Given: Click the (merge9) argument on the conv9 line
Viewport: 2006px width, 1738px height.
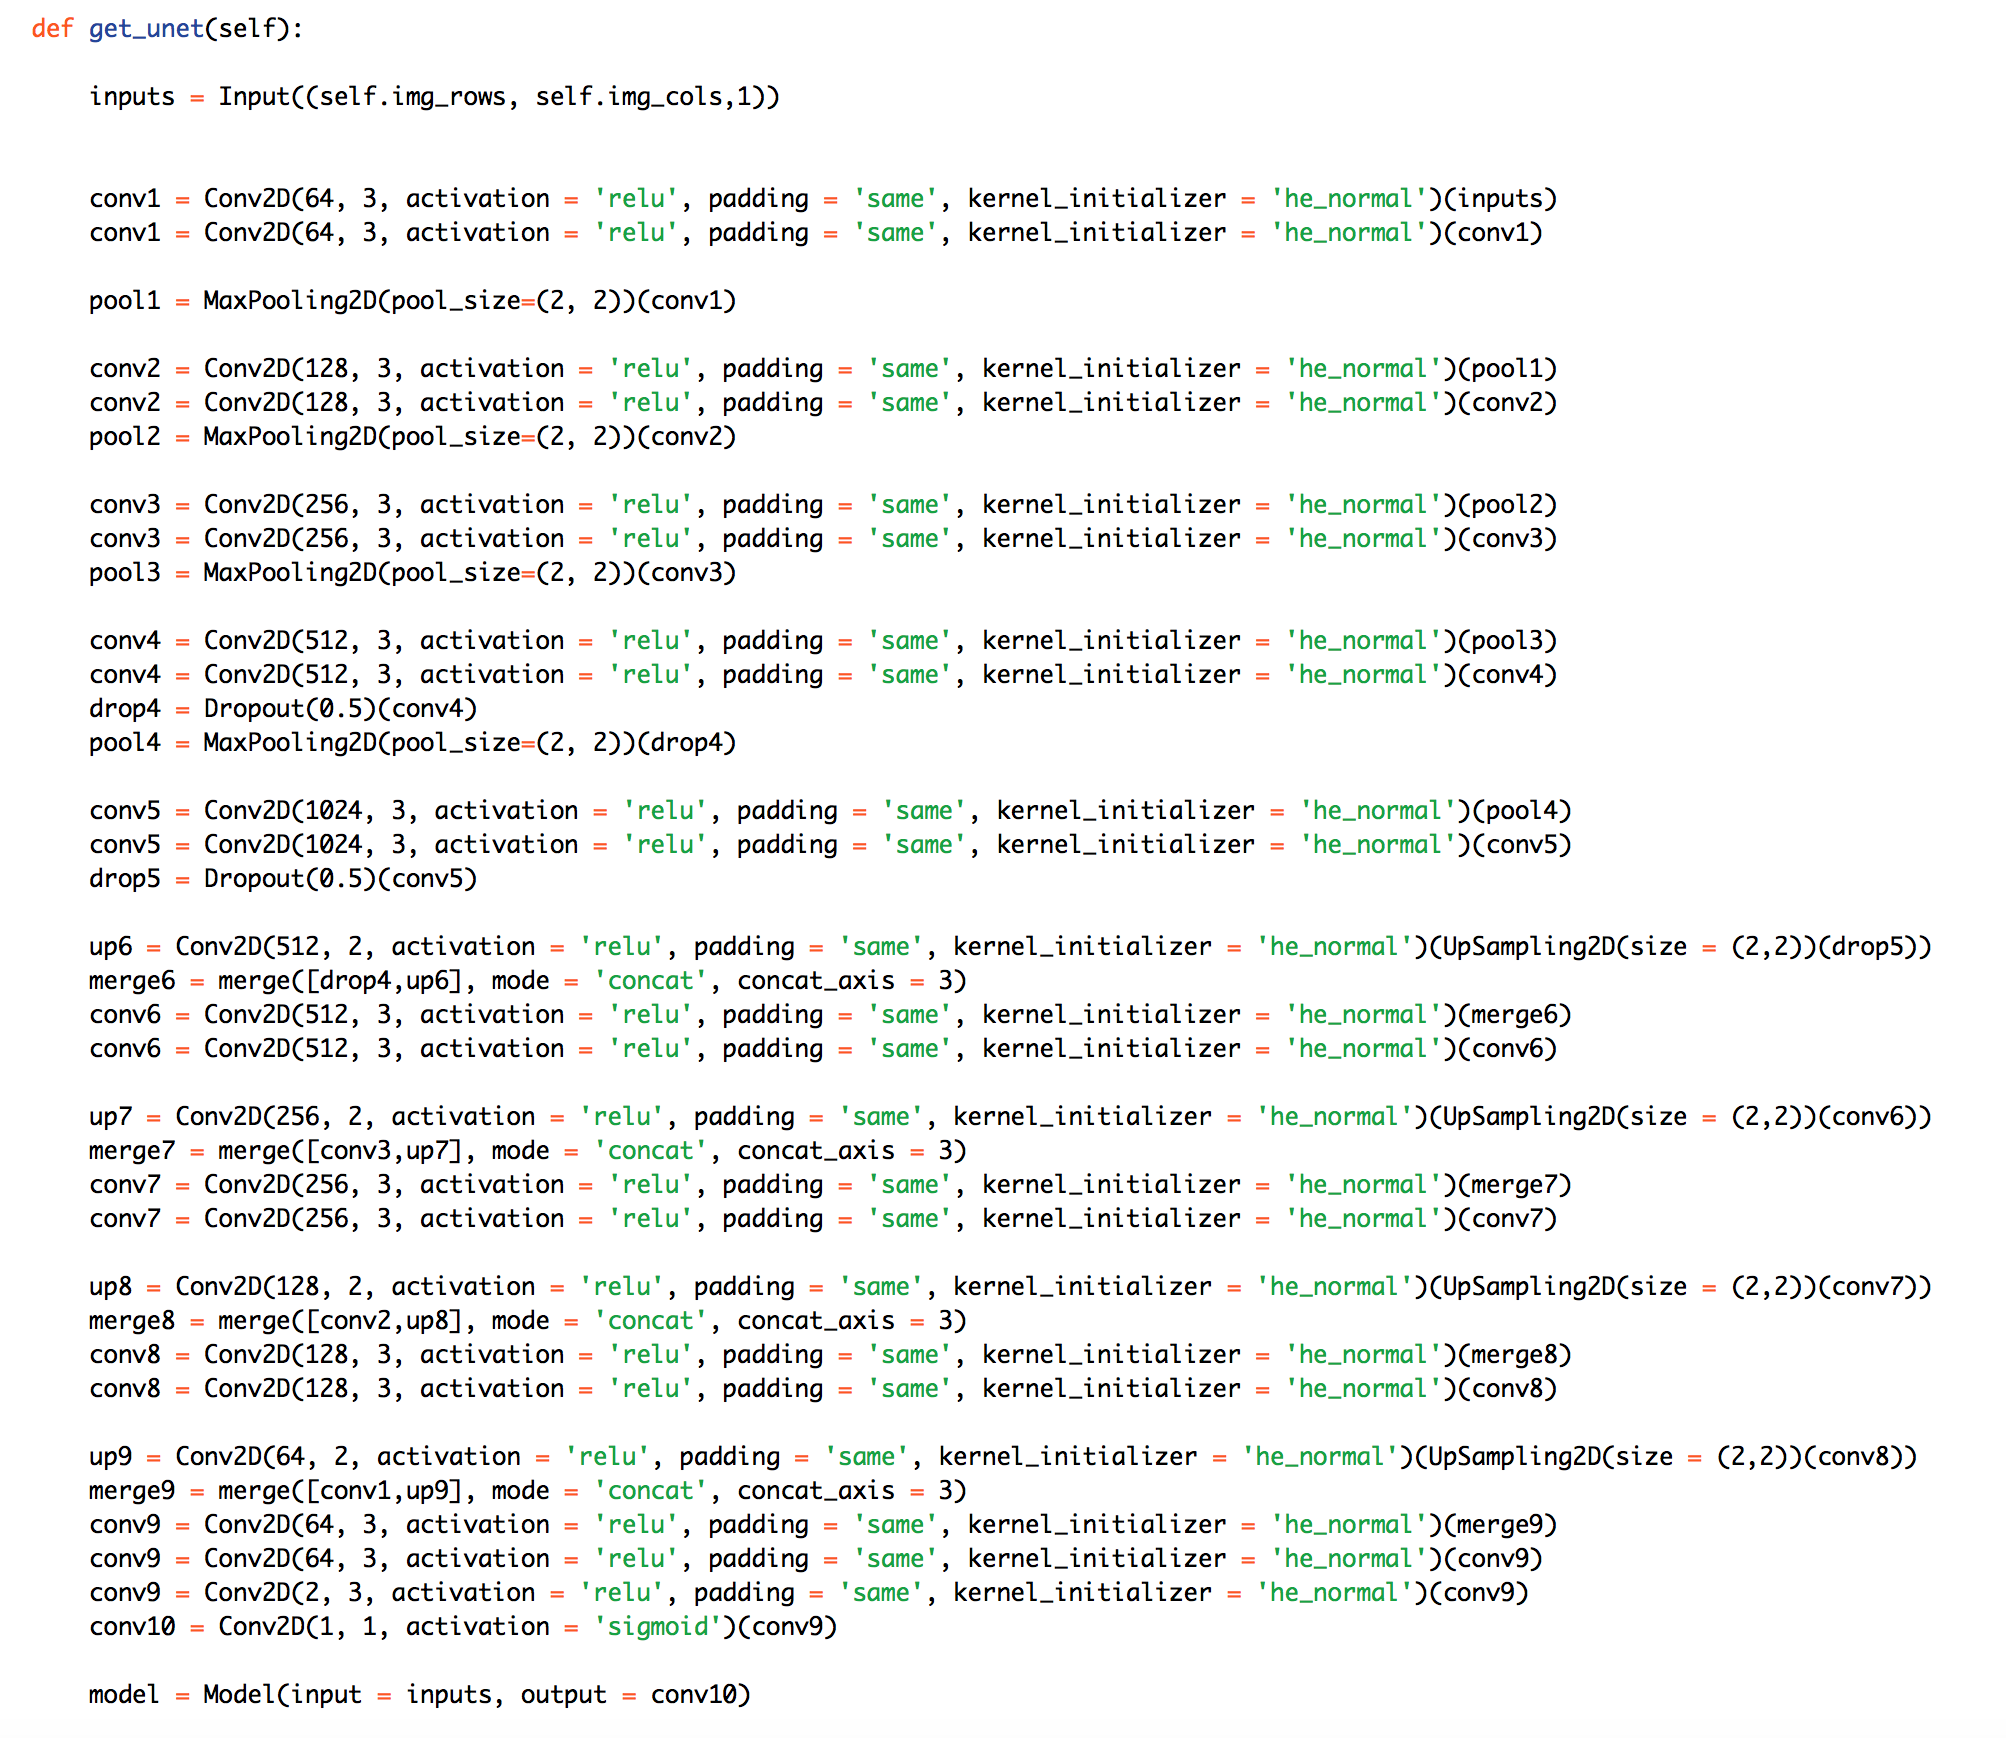Looking at the screenshot, I should (1500, 1524).
